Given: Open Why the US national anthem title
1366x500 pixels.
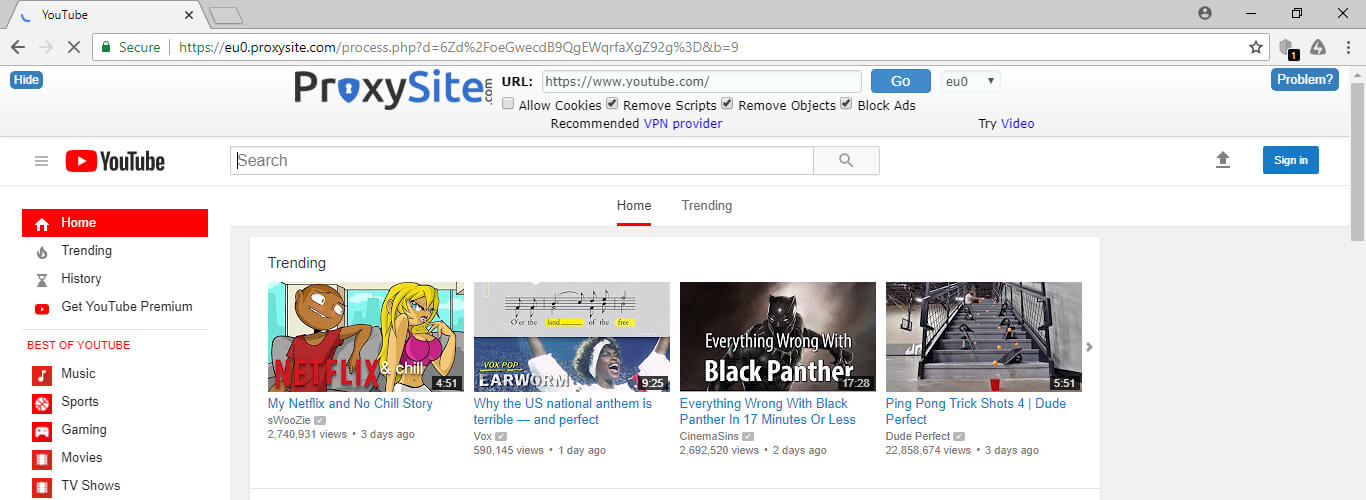Looking at the screenshot, I should tap(563, 411).
